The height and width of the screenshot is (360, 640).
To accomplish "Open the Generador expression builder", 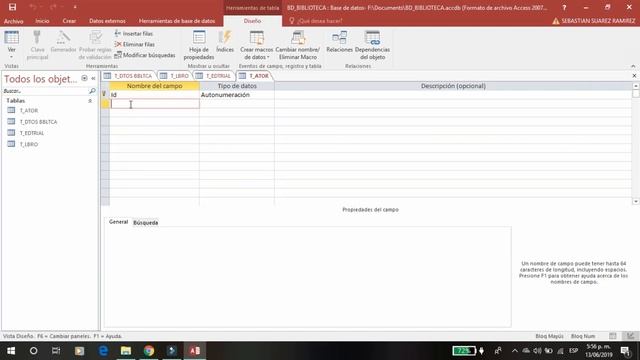I will (63, 42).
